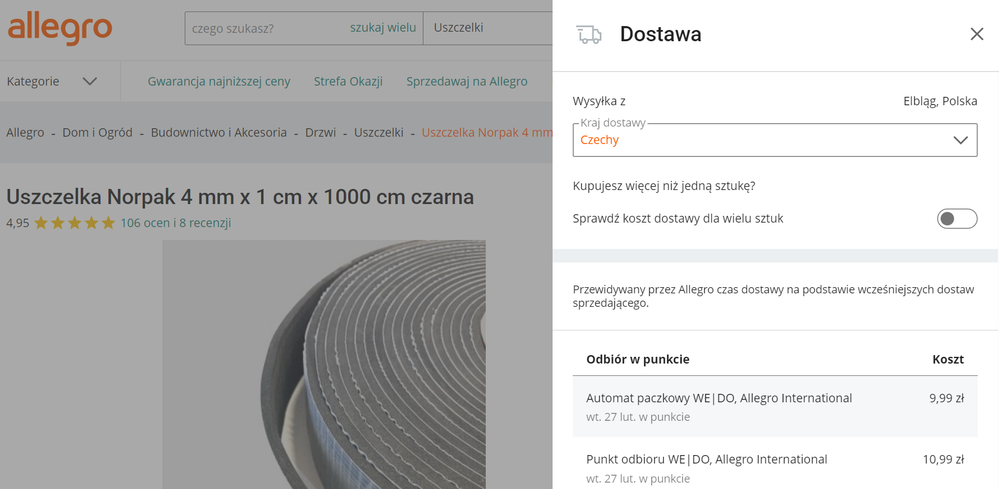This screenshot has height=489, width=999.
Task: Click the Allegro logo
Action: [x=60, y=29]
